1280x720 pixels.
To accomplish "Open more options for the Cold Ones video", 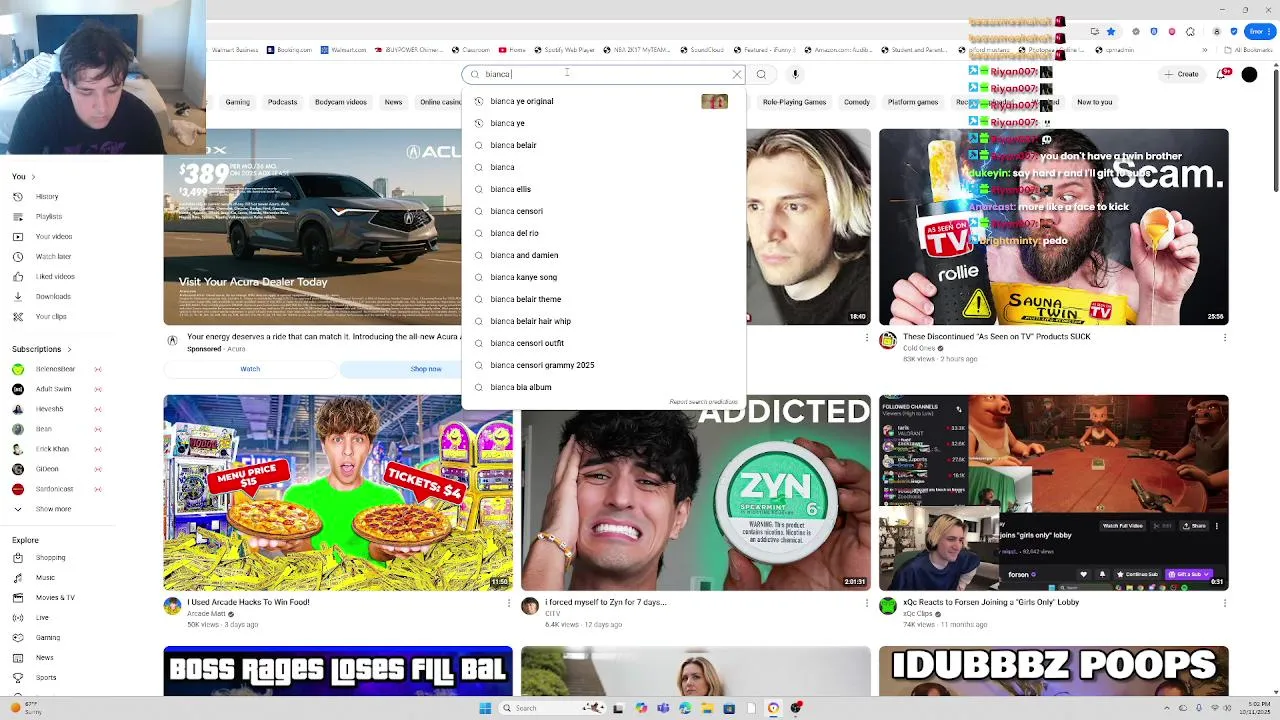I will 1225,338.
